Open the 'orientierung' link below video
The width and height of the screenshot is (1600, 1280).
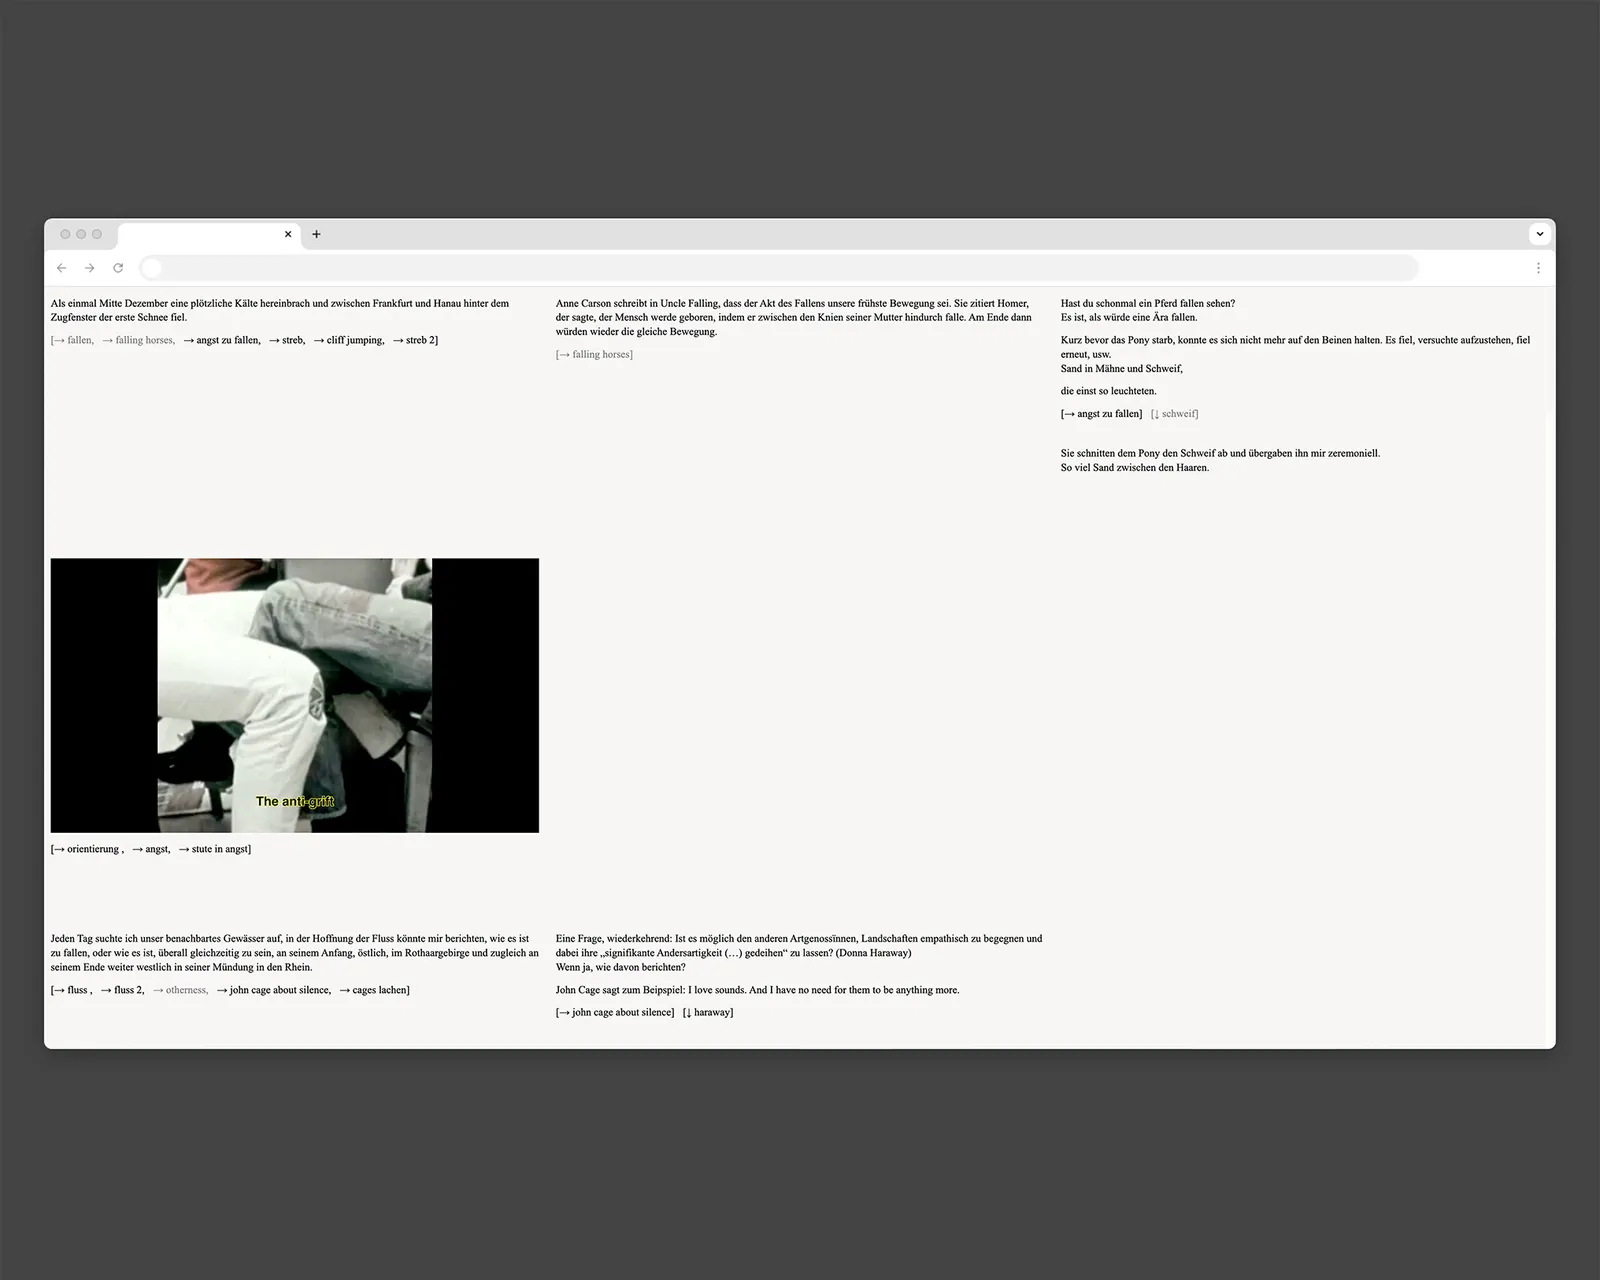pos(93,849)
